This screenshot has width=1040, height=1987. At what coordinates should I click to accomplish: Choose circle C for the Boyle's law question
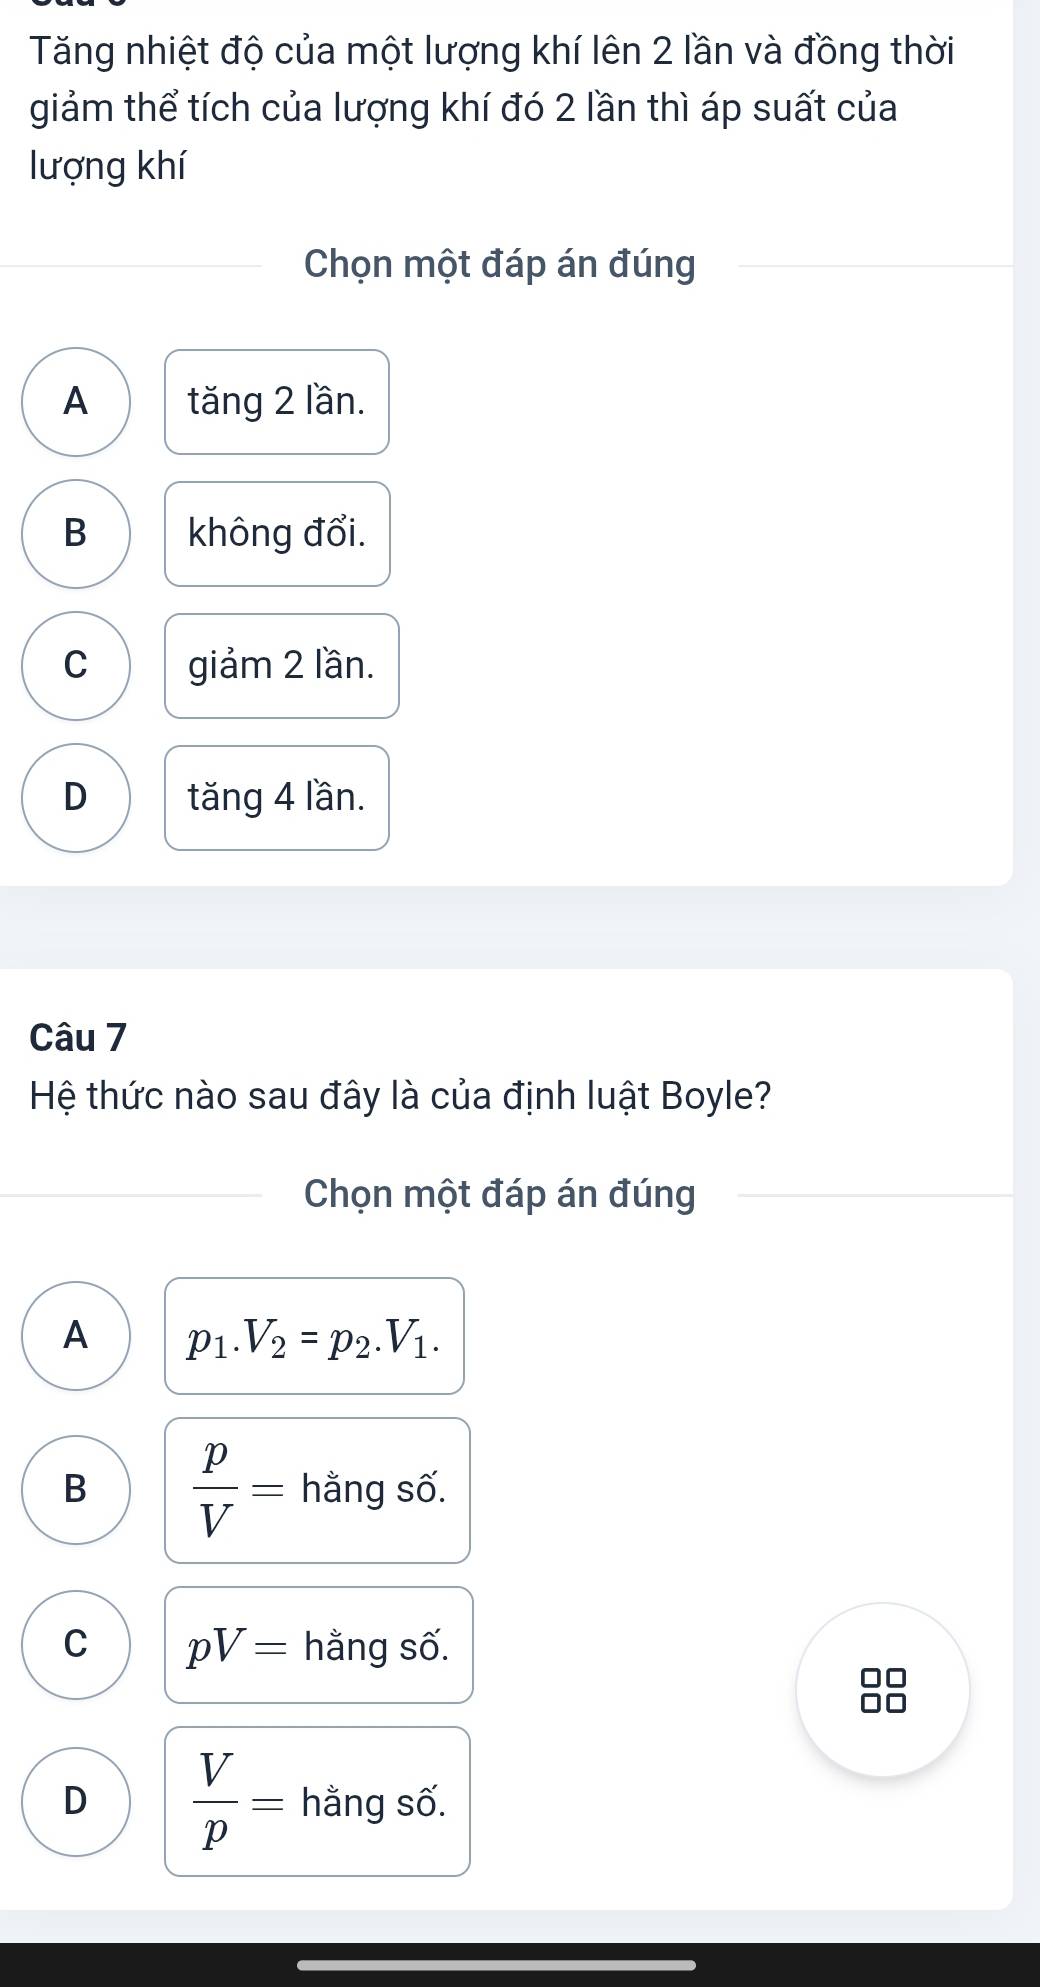pyautogui.click(x=76, y=1645)
